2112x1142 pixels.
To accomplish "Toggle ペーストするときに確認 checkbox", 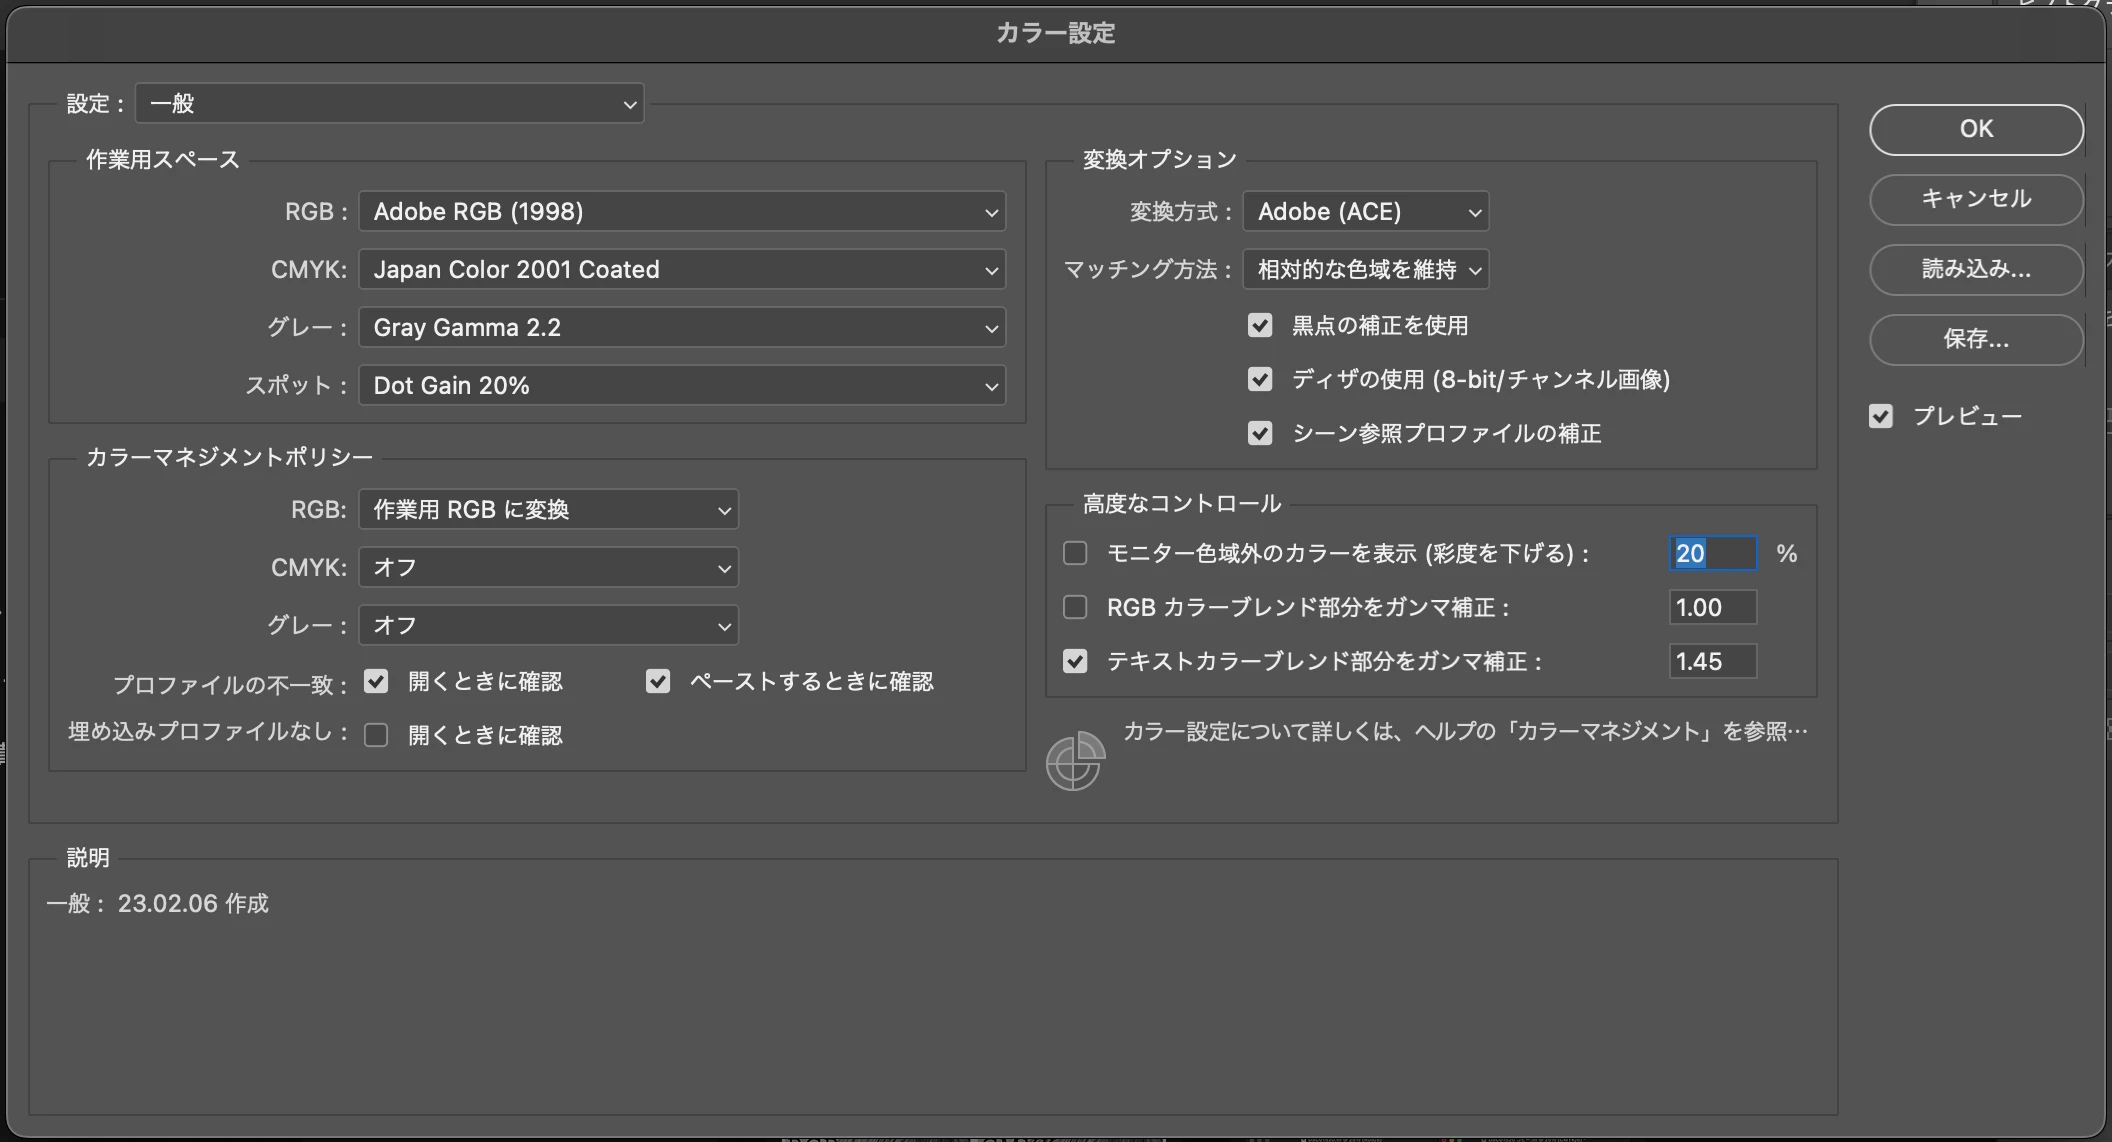I will coord(658,681).
